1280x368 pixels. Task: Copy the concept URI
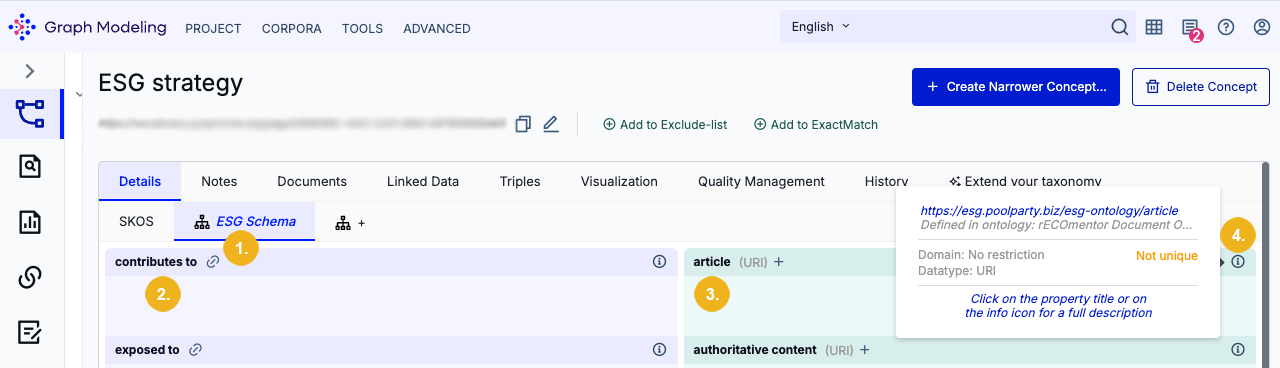523,124
